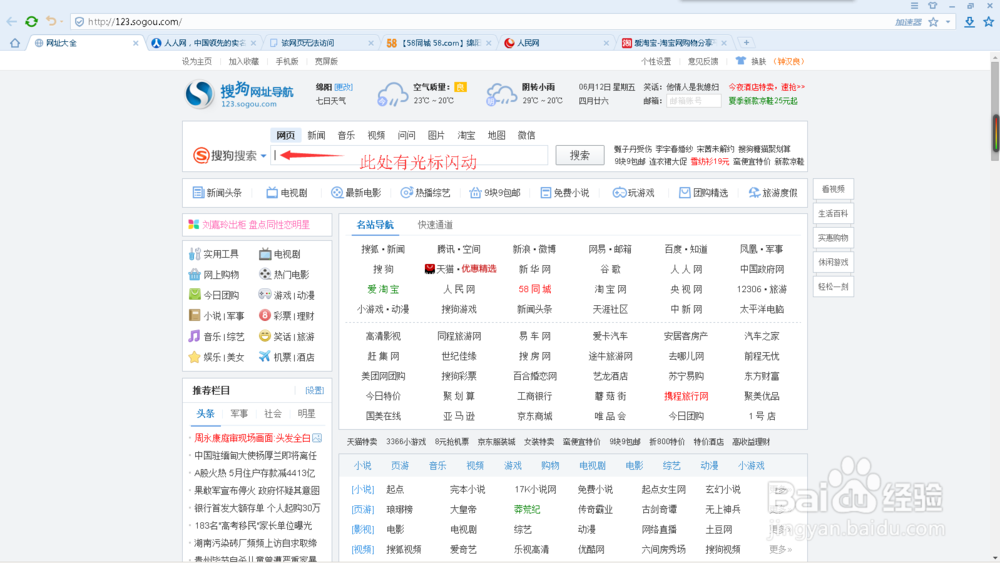The image size is (1000, 563).
Task: Click the 网上购物 basket icon
Action: coord(195,274)
